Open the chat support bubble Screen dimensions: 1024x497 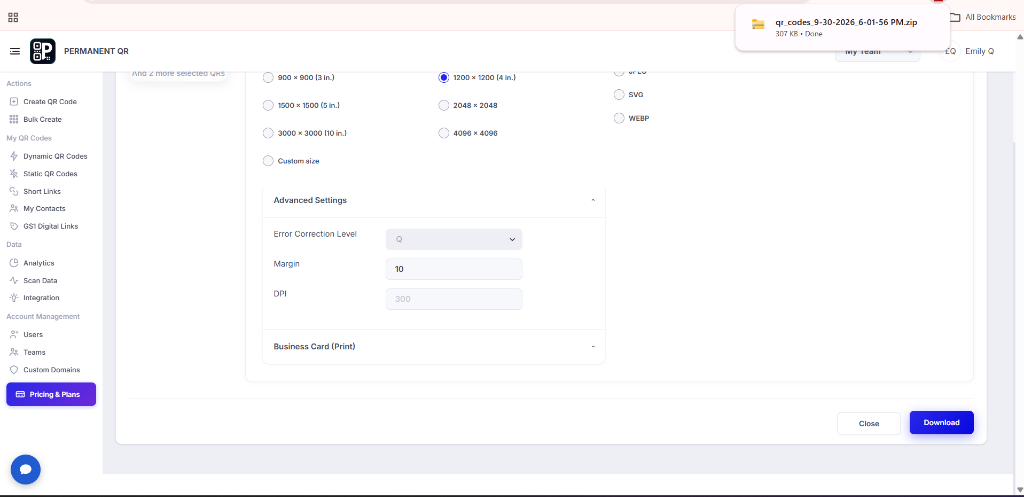tap(25, 469)
